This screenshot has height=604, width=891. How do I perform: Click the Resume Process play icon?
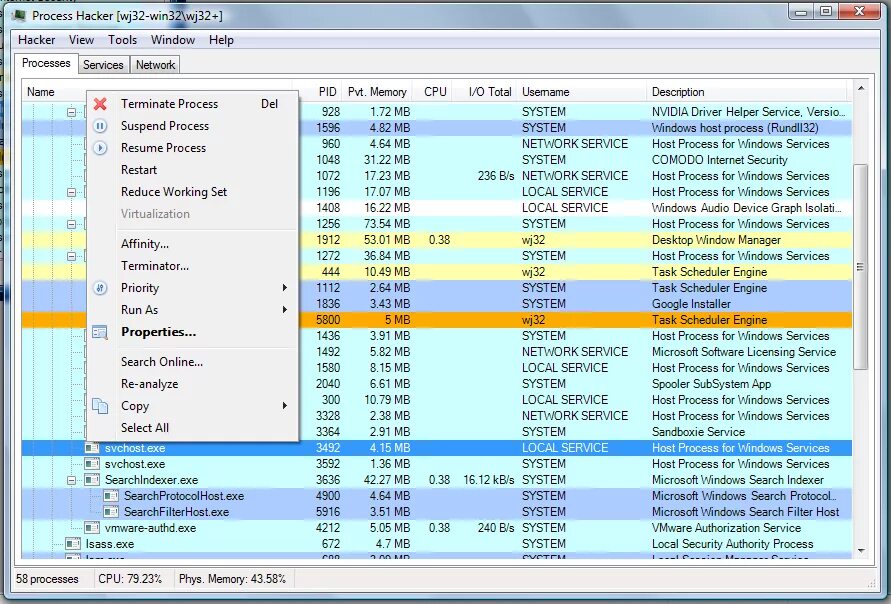[x=100, y=148]
